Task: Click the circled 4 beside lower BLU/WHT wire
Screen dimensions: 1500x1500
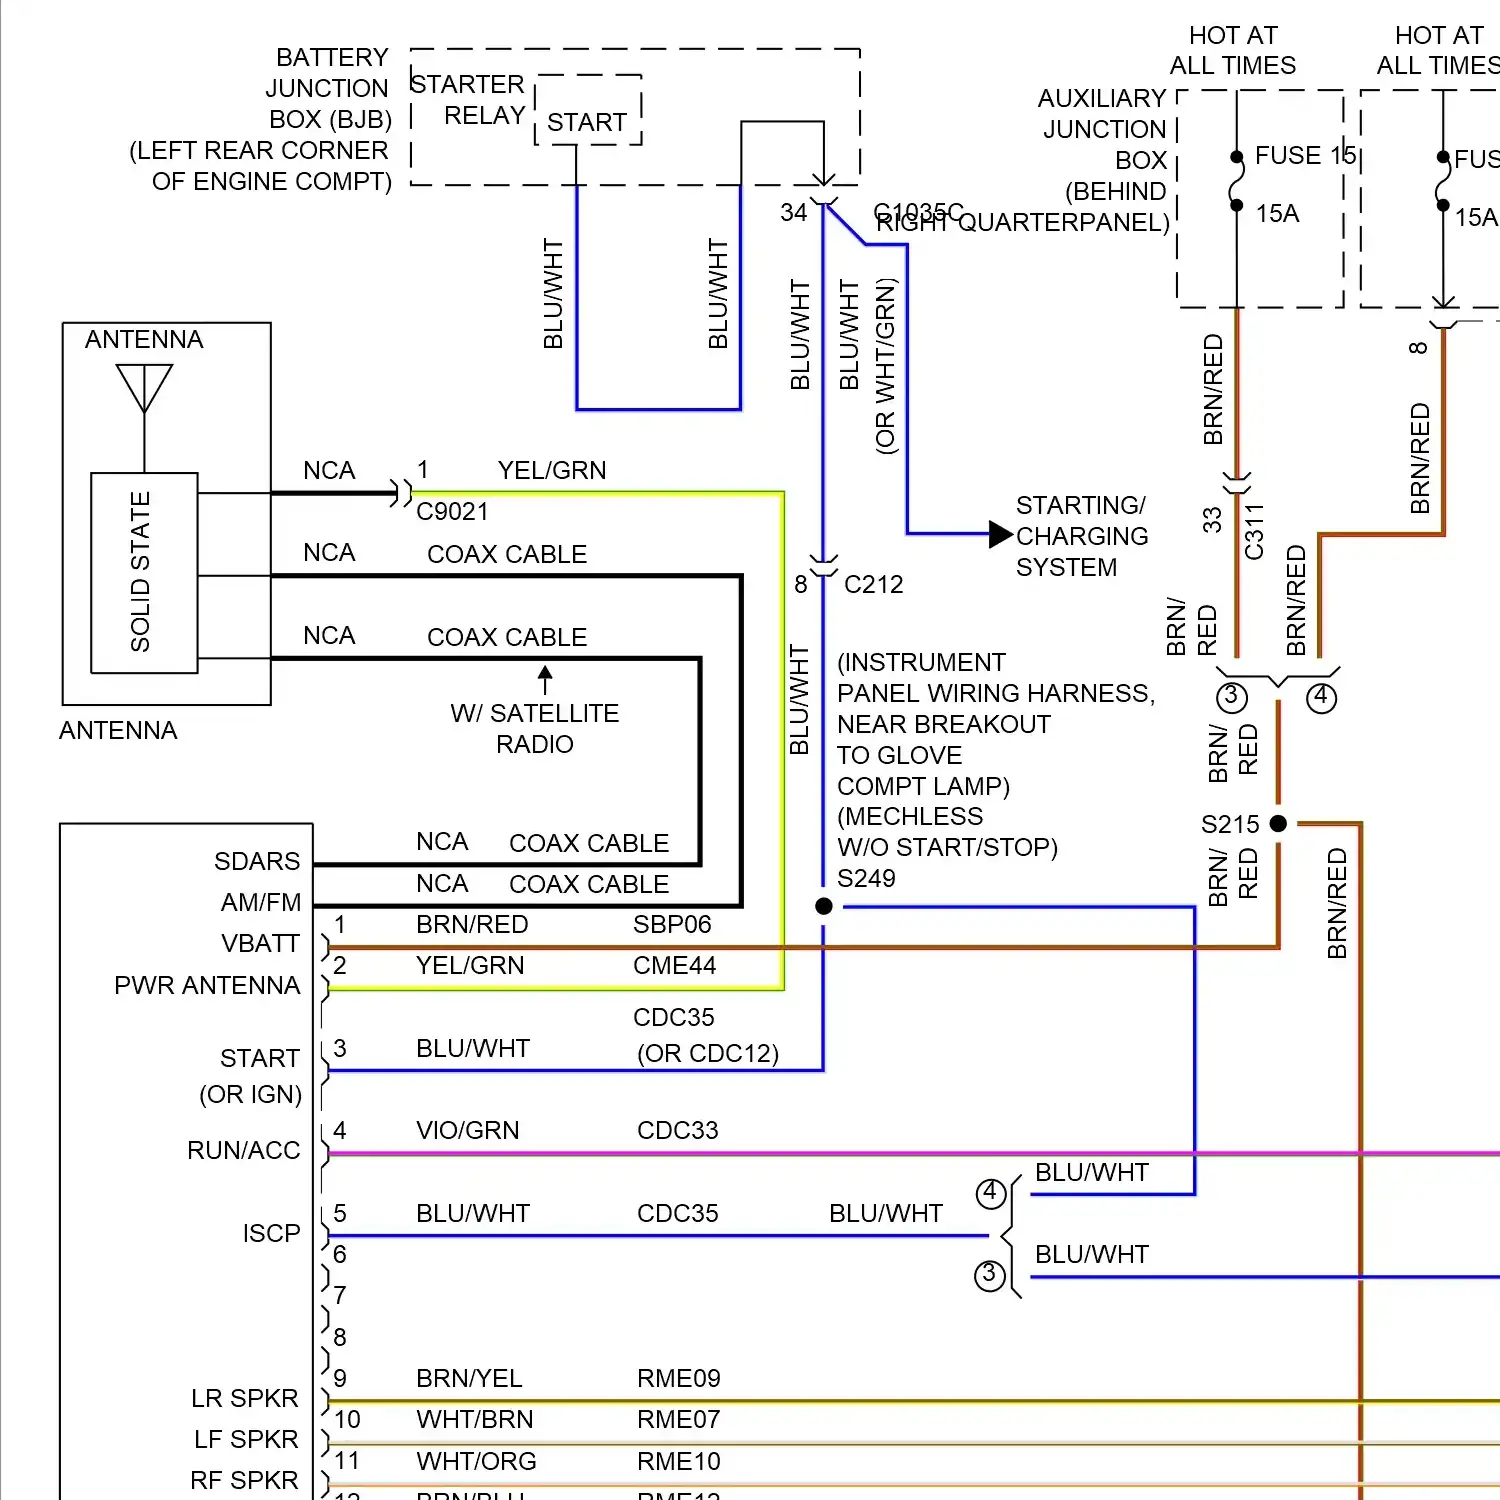Action: pos(990,1193)
